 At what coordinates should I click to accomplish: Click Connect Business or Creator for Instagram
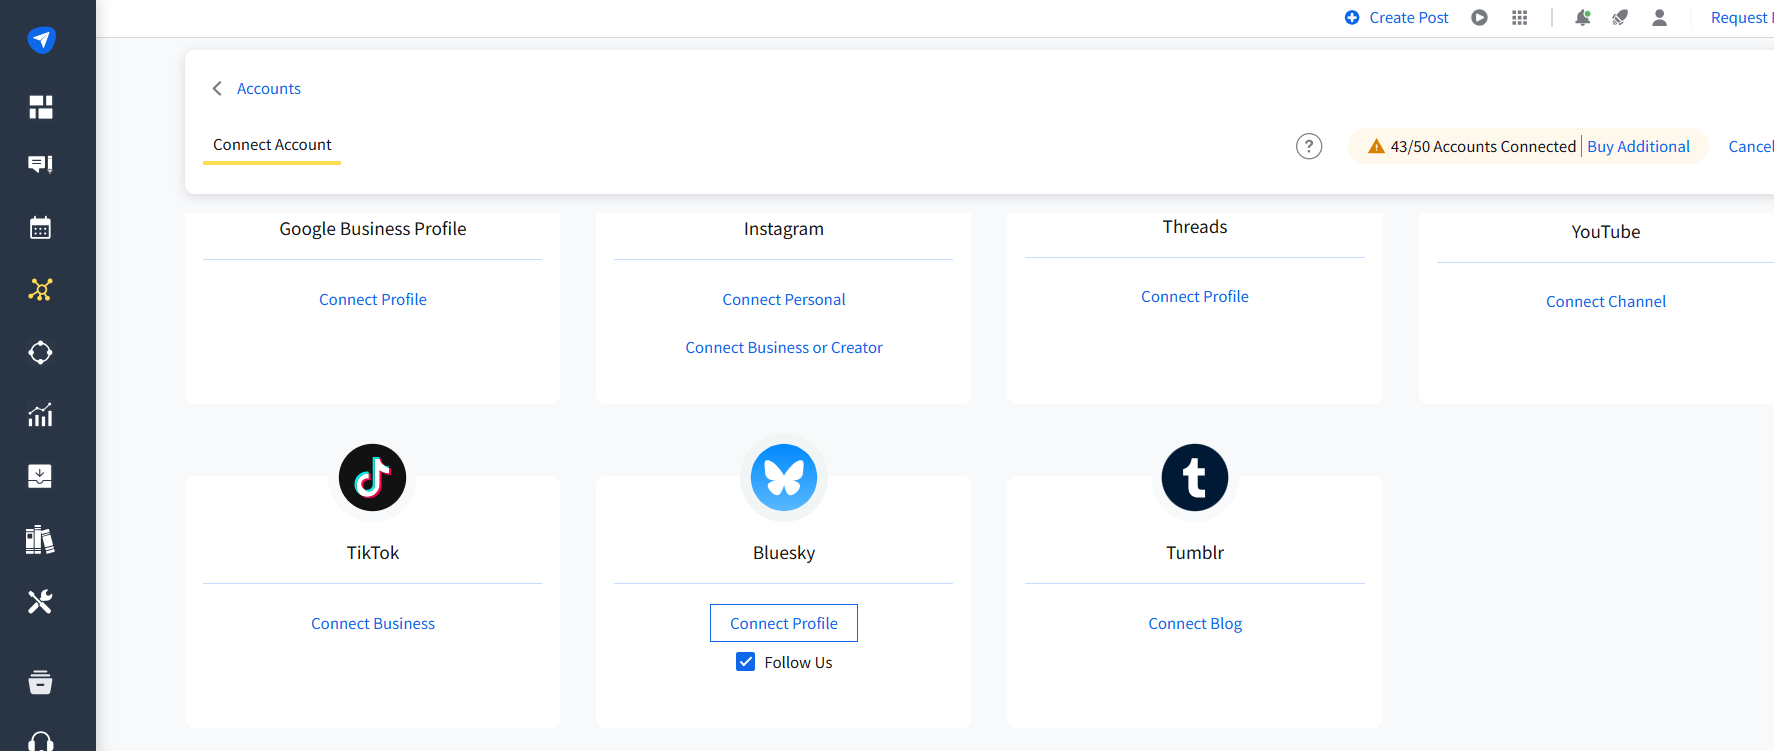[x=783, y=348]
